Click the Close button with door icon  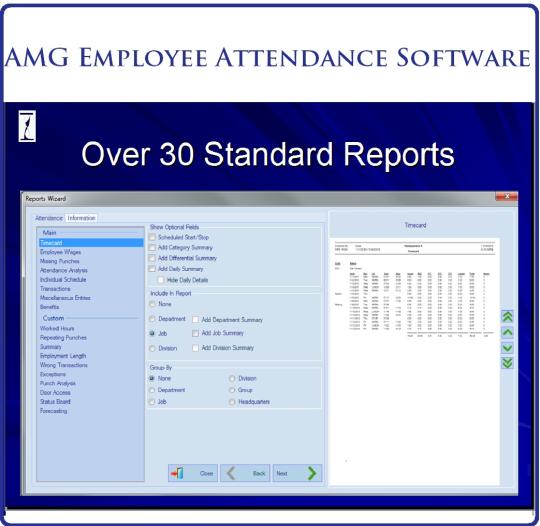193,473
